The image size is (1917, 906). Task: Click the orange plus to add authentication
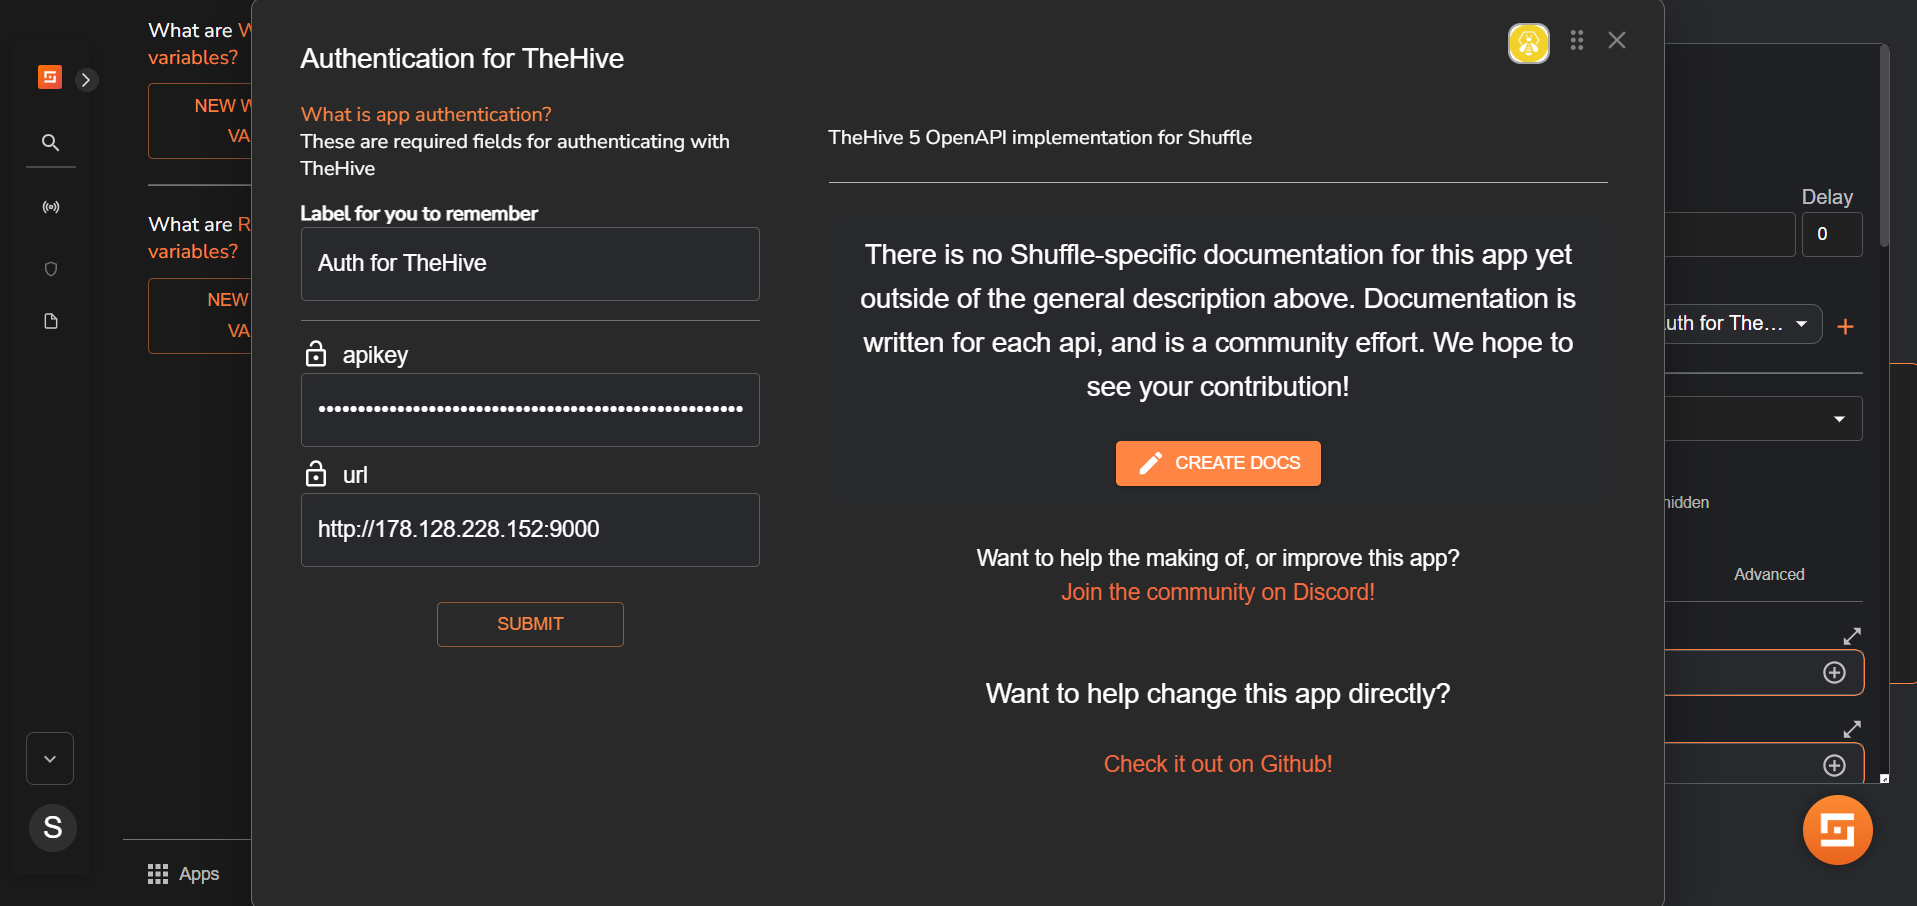click(x=1845, y=327)
